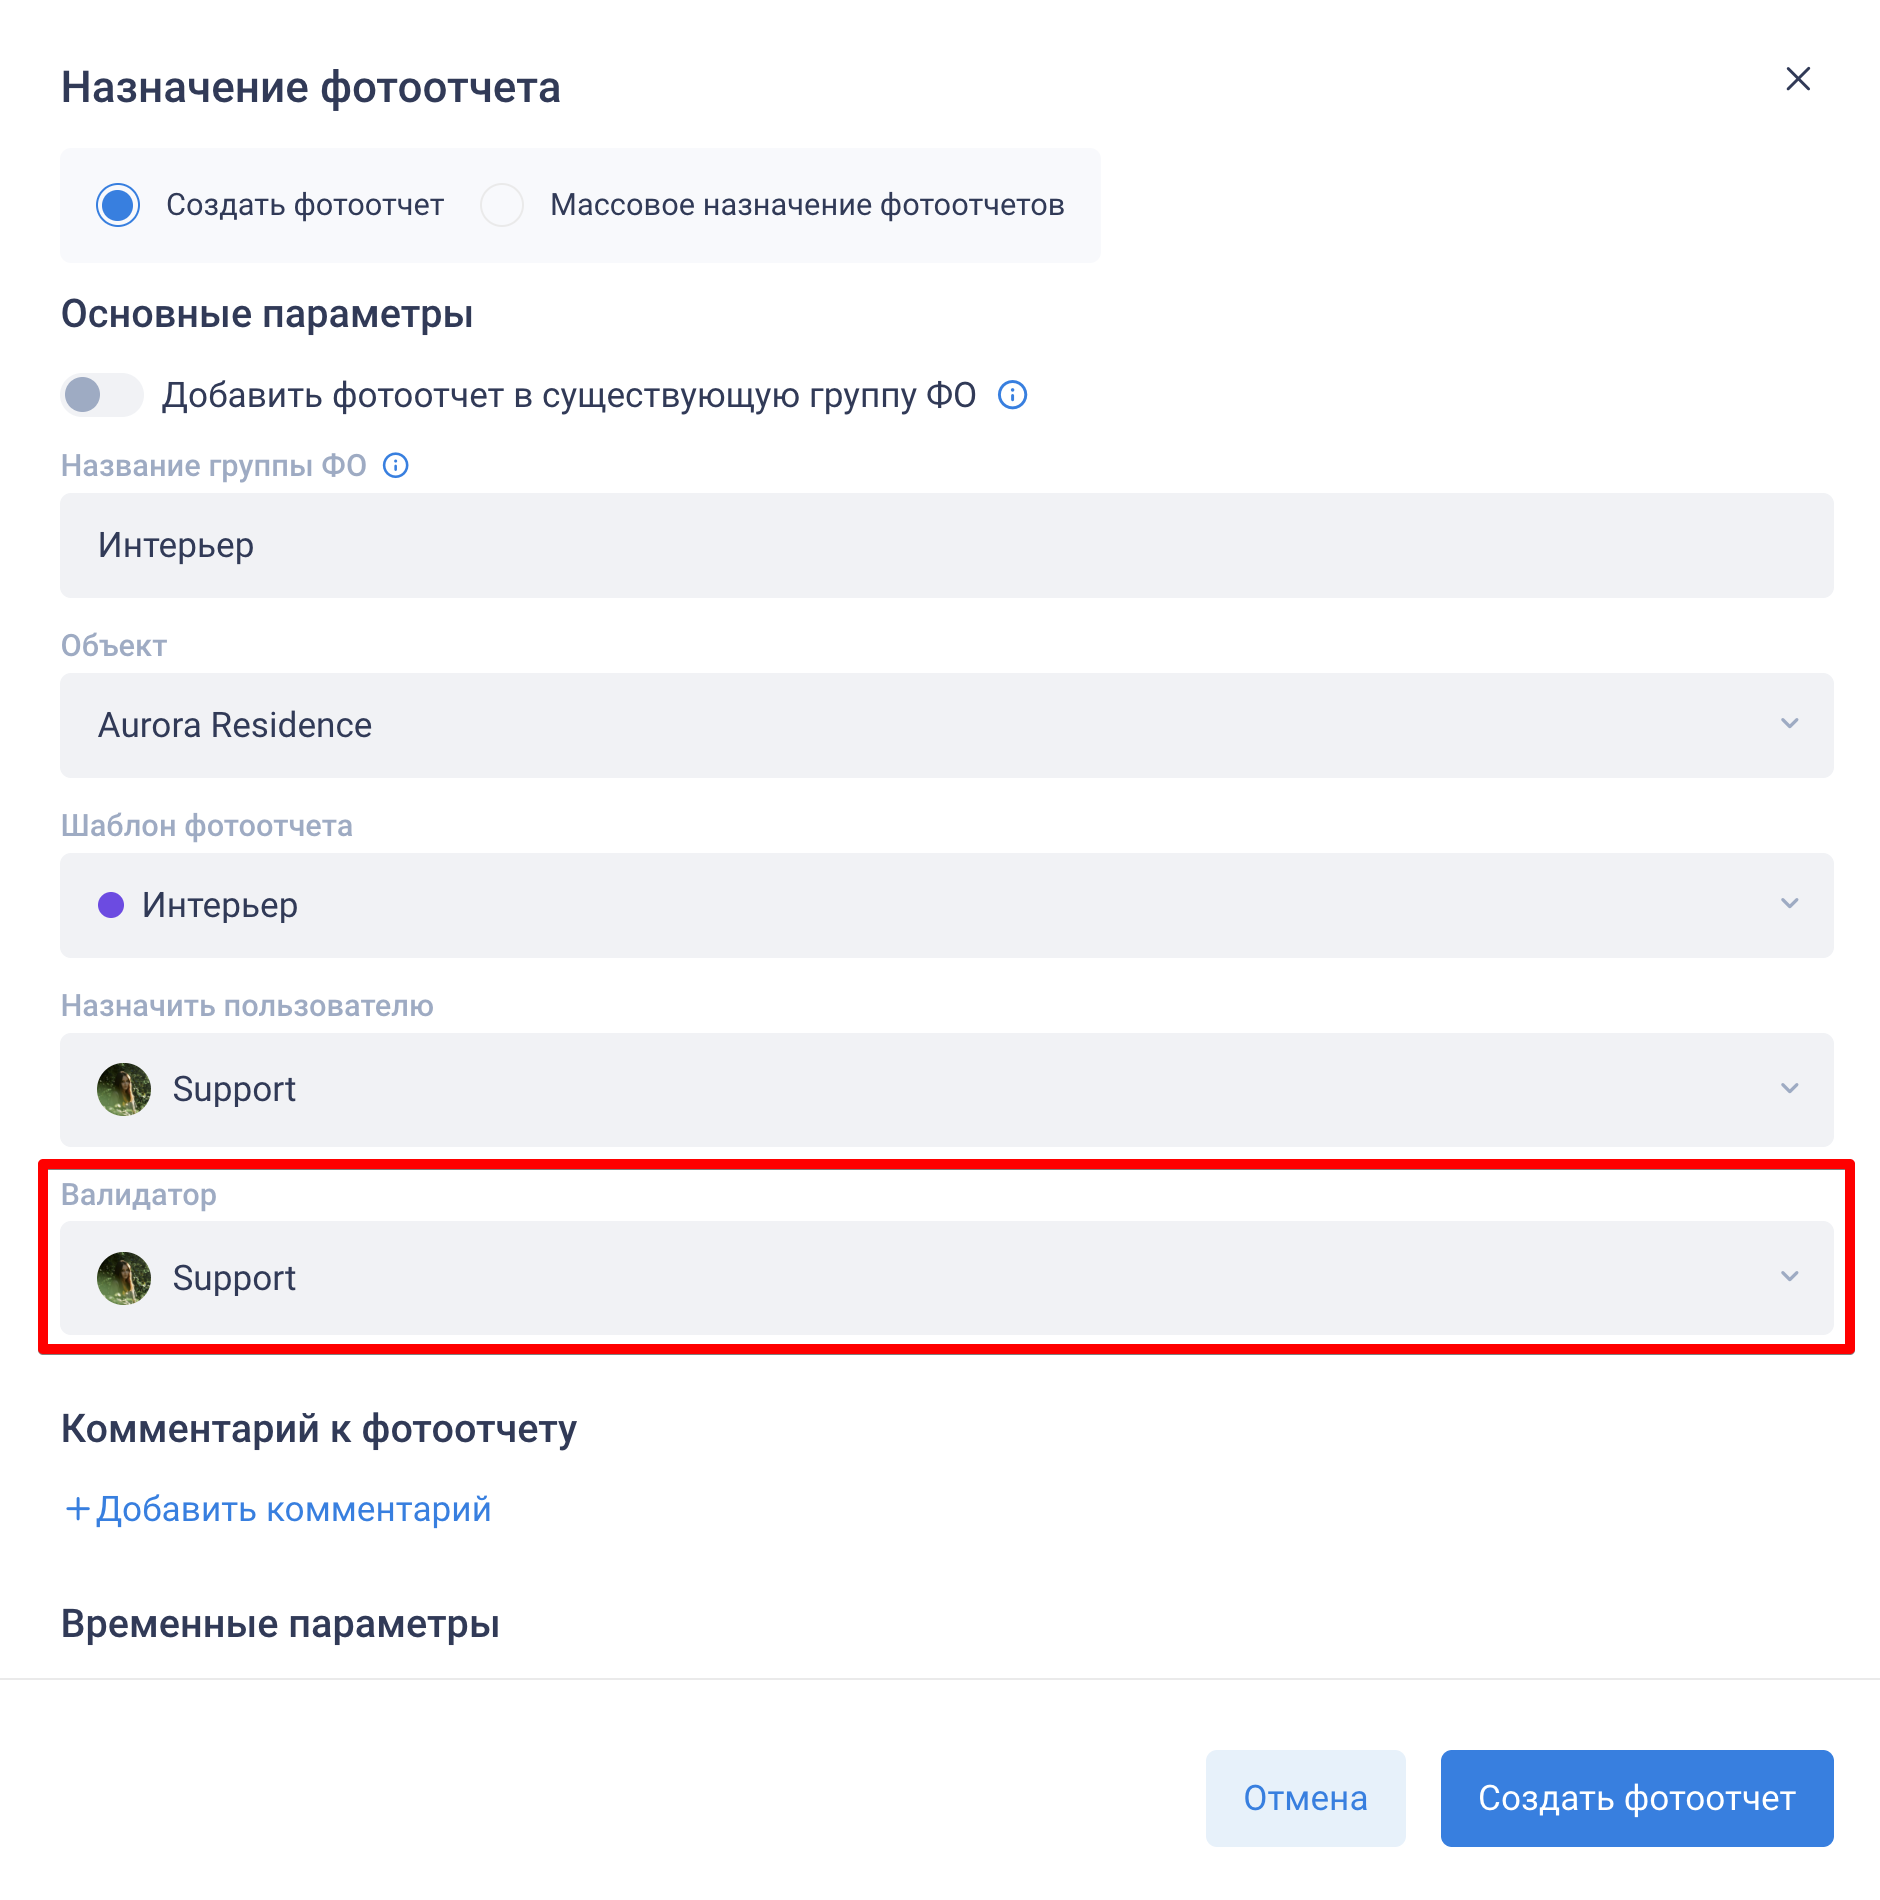This screenshot has width=1880, height=1900.
Task: Focus the Название группы ФО input field
Action: coord(946,545)
